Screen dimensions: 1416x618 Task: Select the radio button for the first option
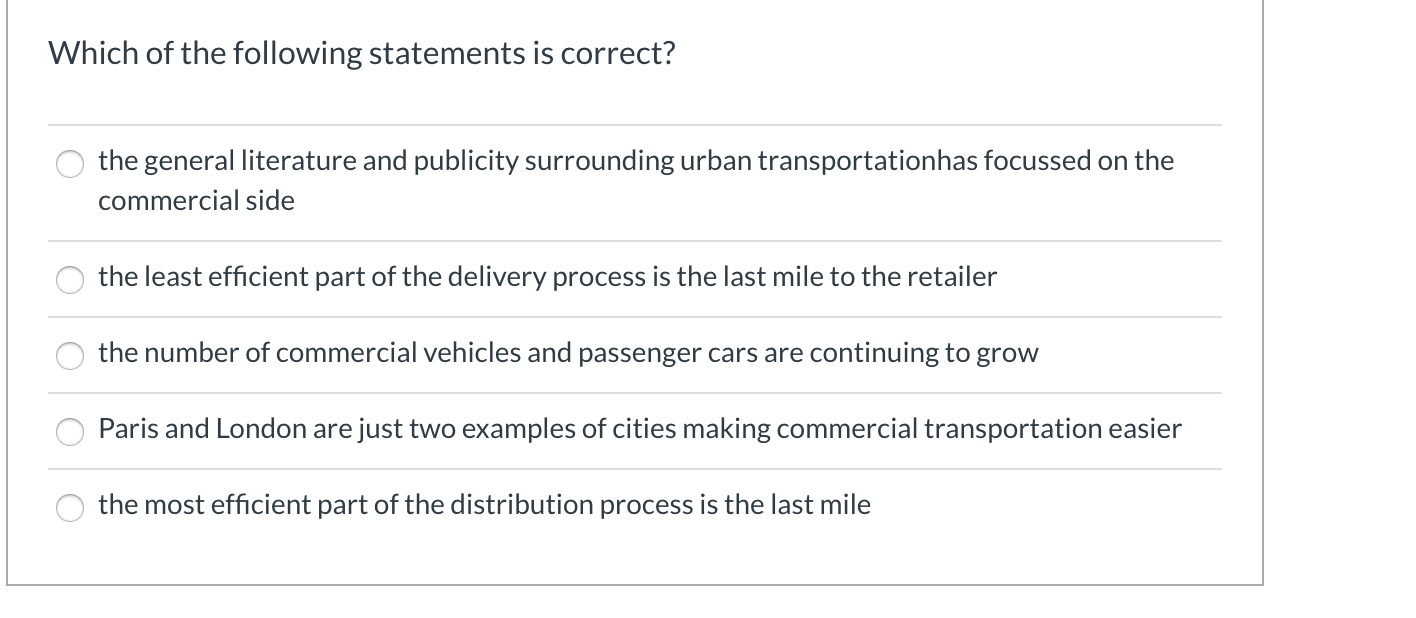70,163
